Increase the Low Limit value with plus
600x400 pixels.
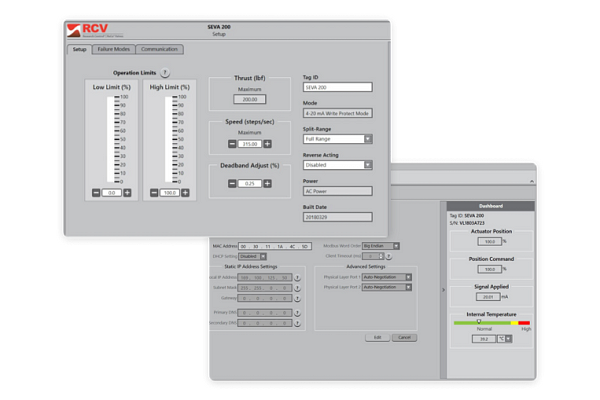pyautogui.click(x=127, y=193)
